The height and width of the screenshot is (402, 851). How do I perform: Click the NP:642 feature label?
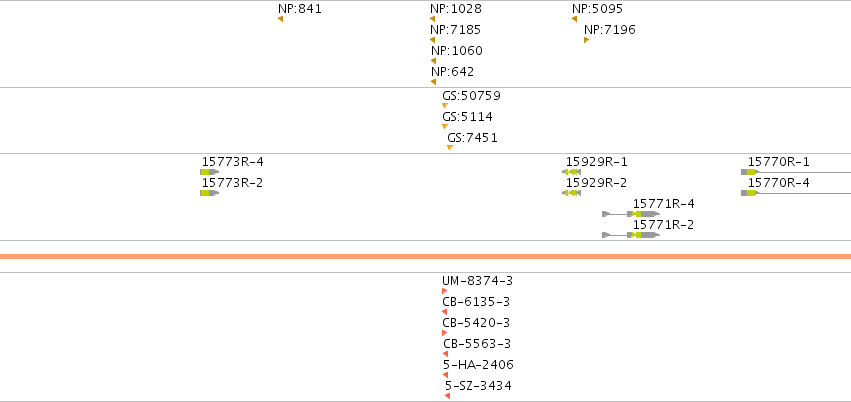pyautogui.click(x=453, y=72)
